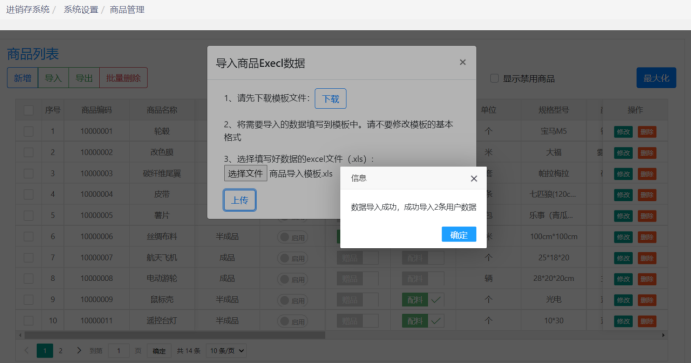This screenshot has width=692, height=364.
Task: Select row checkbox for 改色膜
Action: pos(29,152)
